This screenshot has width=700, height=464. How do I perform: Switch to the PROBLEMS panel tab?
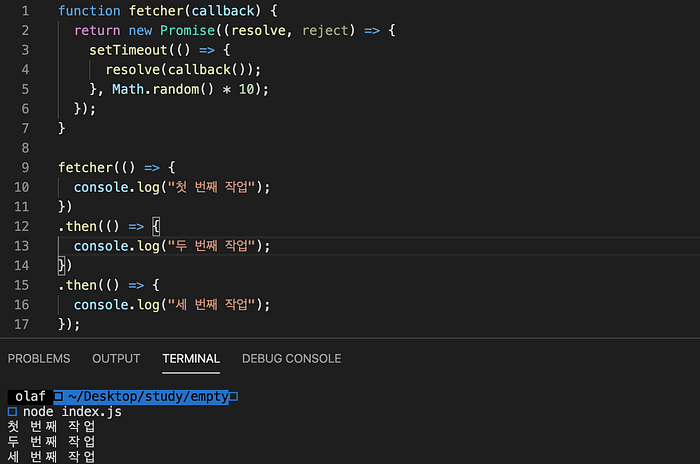click(39, 359)
